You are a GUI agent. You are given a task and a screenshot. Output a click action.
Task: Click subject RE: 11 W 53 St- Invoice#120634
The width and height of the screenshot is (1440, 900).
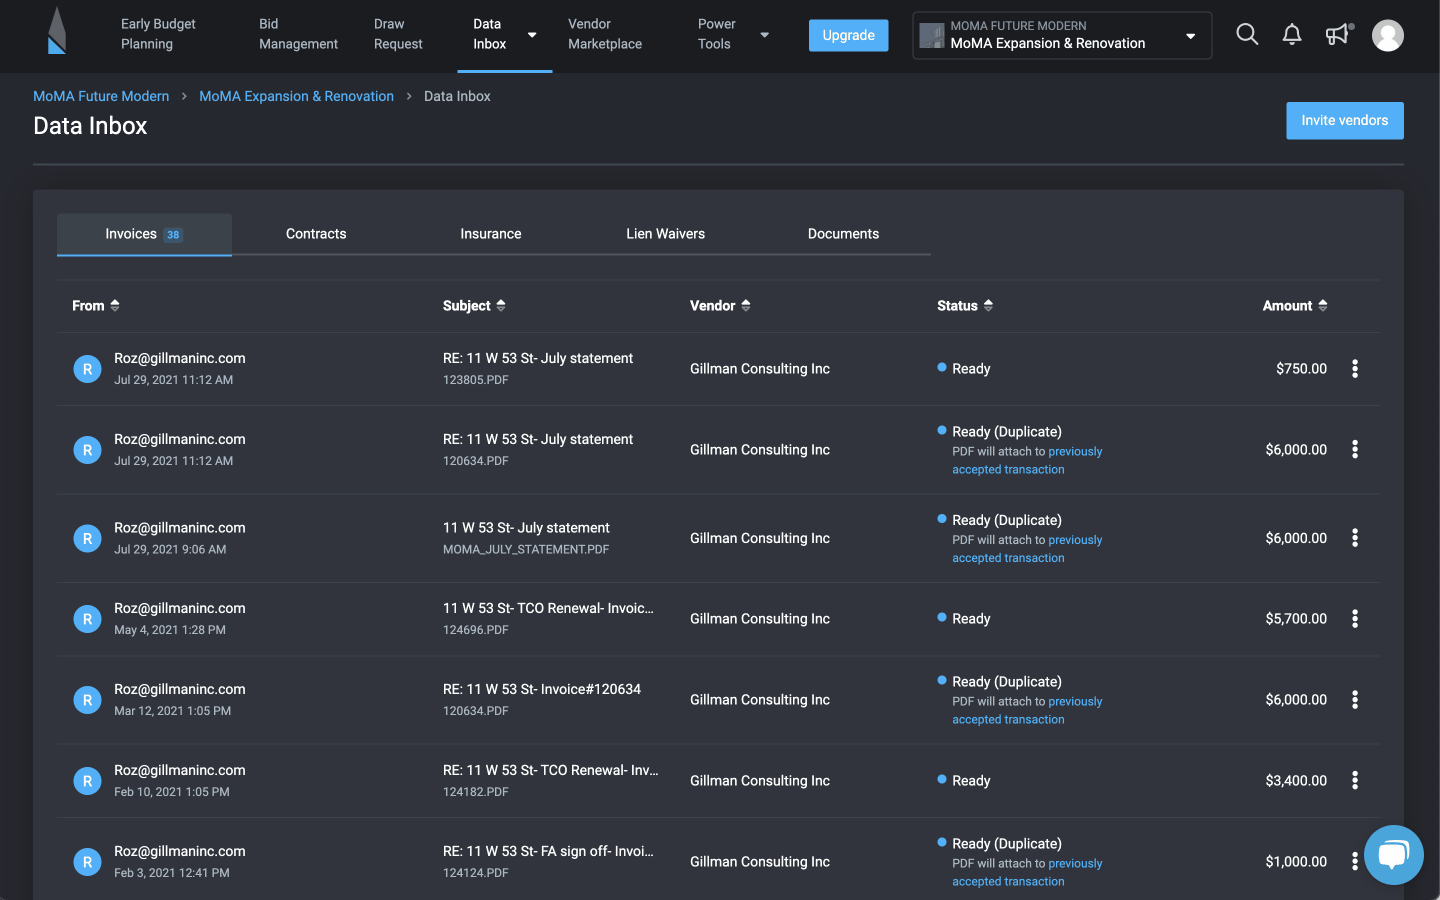(x=542, y=689)
